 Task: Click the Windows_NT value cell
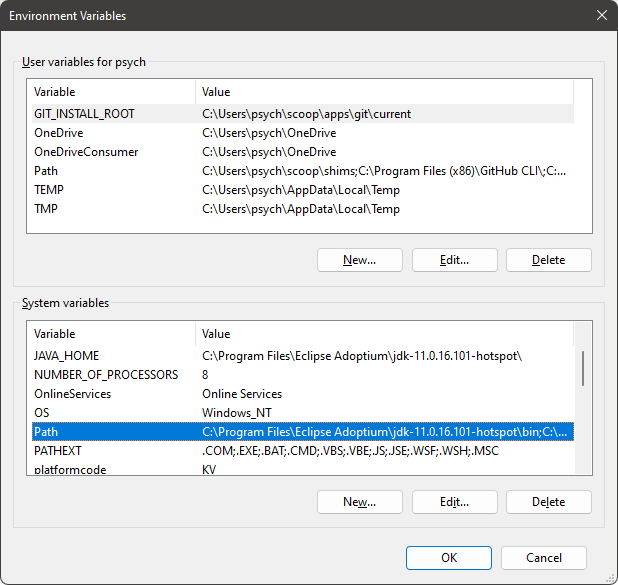[x=236, y=413]
